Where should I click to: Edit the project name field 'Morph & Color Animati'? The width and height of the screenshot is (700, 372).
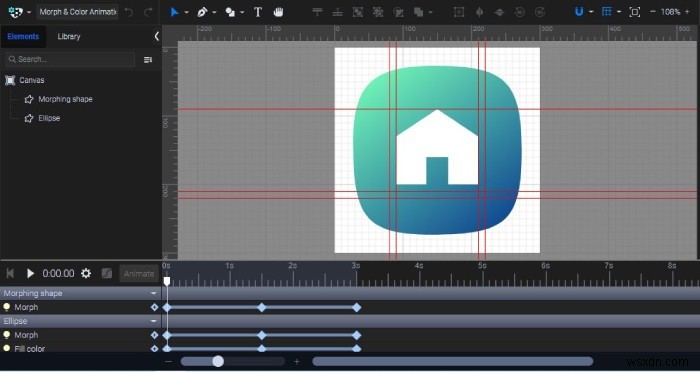(x=78, y=12)
